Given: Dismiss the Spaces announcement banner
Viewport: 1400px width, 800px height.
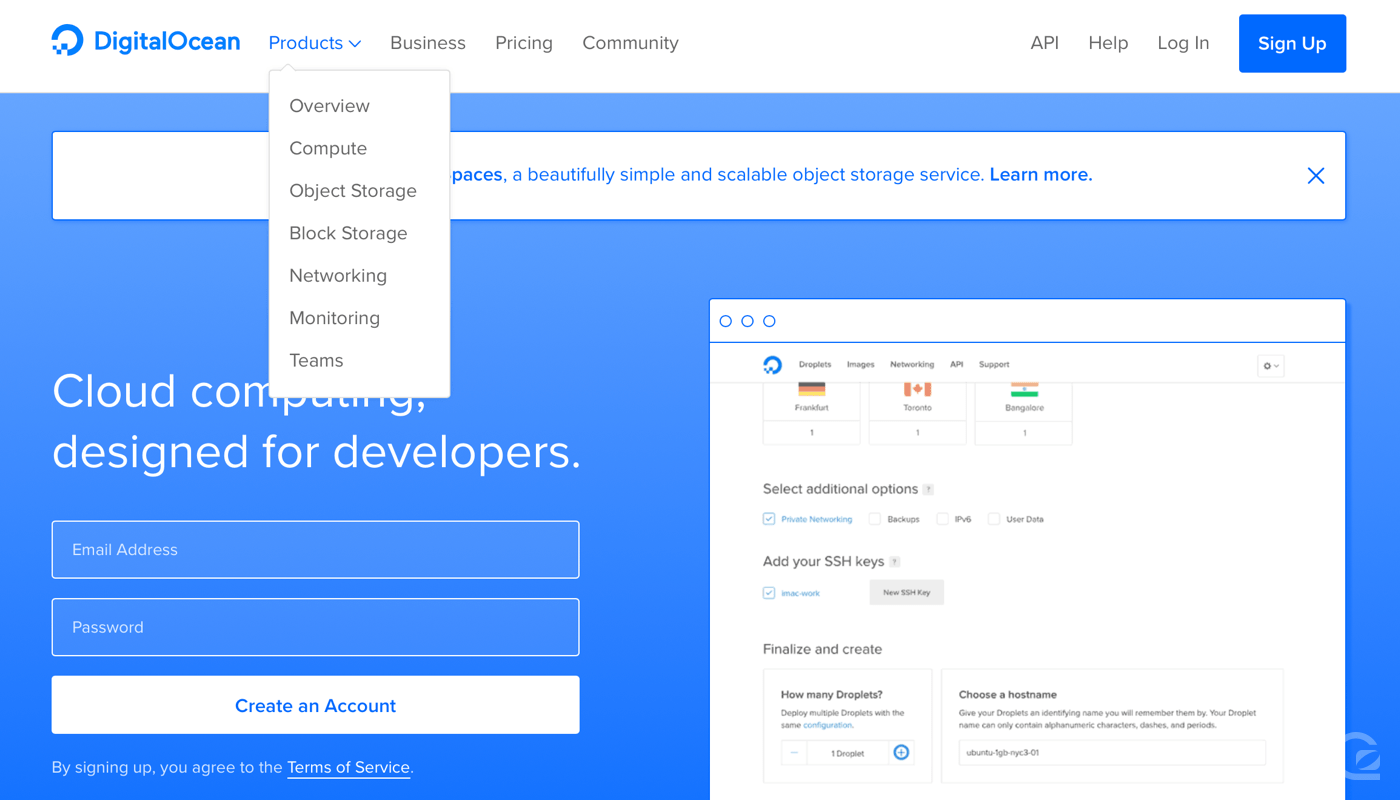Looking at the screenshot, I should pyautogui.click(x=1316, y=176).
